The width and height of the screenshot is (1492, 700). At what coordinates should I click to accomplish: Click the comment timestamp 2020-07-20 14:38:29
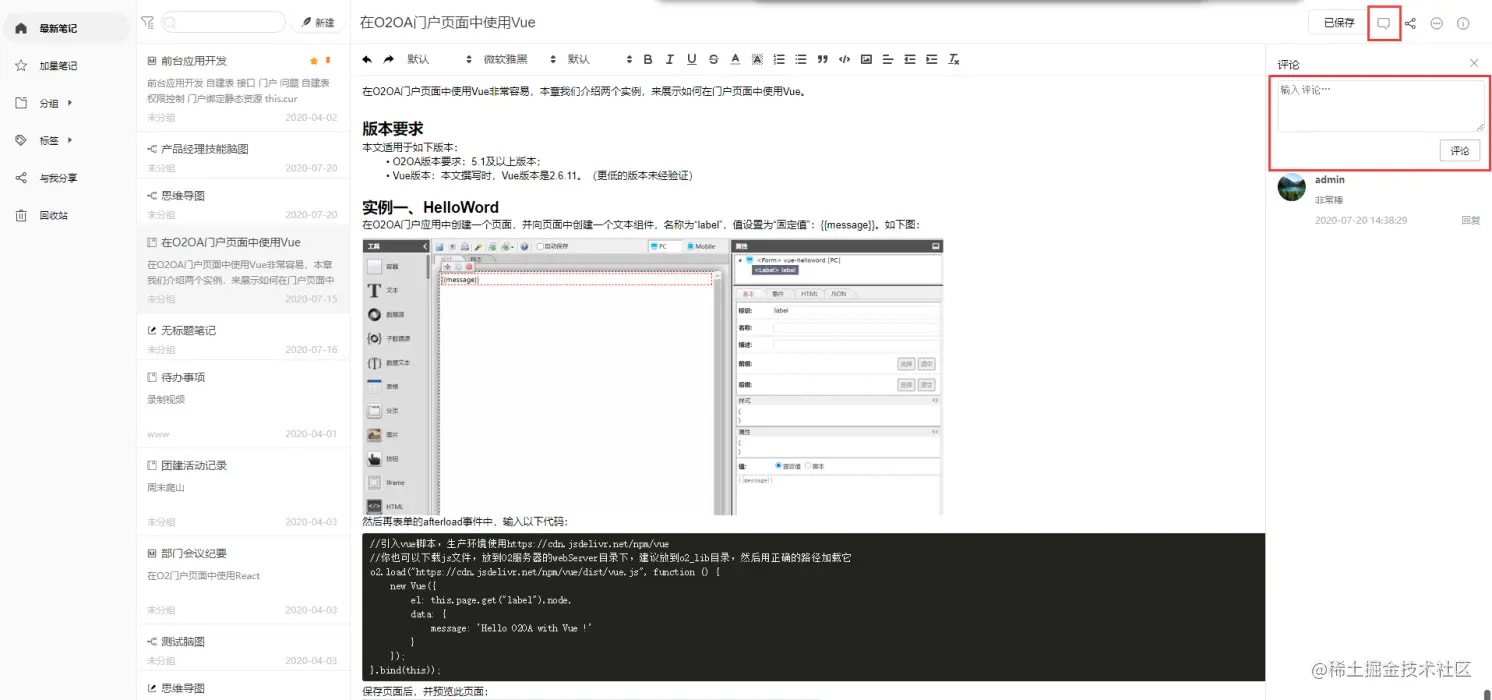[x=1361, y=220]
